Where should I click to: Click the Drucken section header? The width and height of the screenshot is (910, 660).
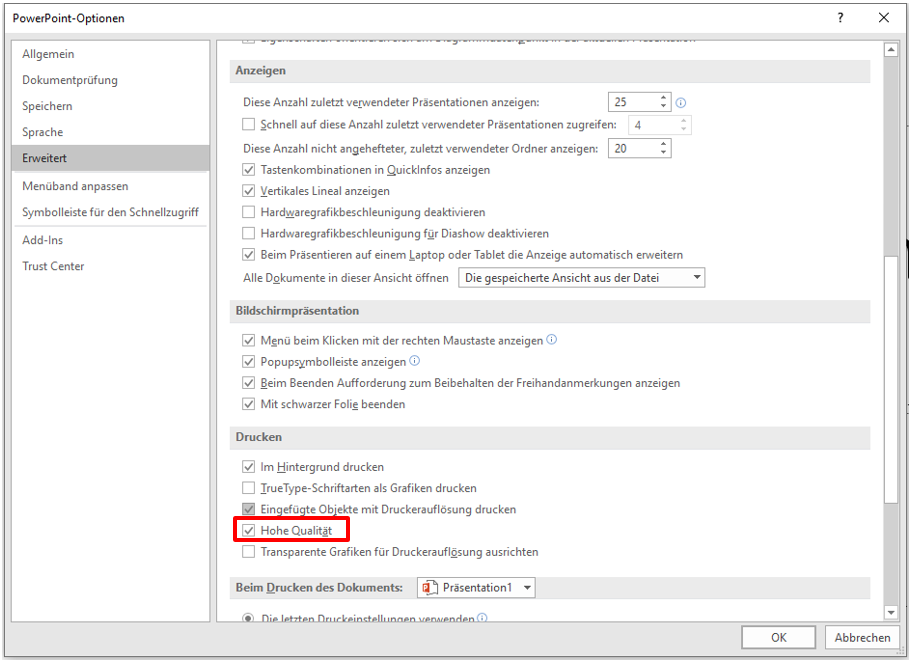[550, 438]
